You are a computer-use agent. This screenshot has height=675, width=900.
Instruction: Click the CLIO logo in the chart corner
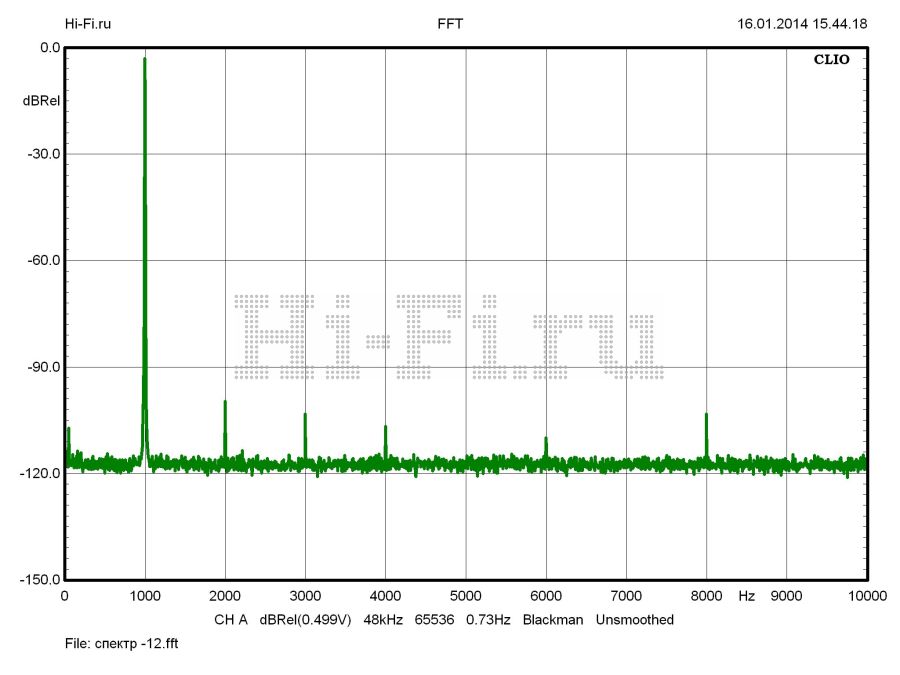pos(831,60)
